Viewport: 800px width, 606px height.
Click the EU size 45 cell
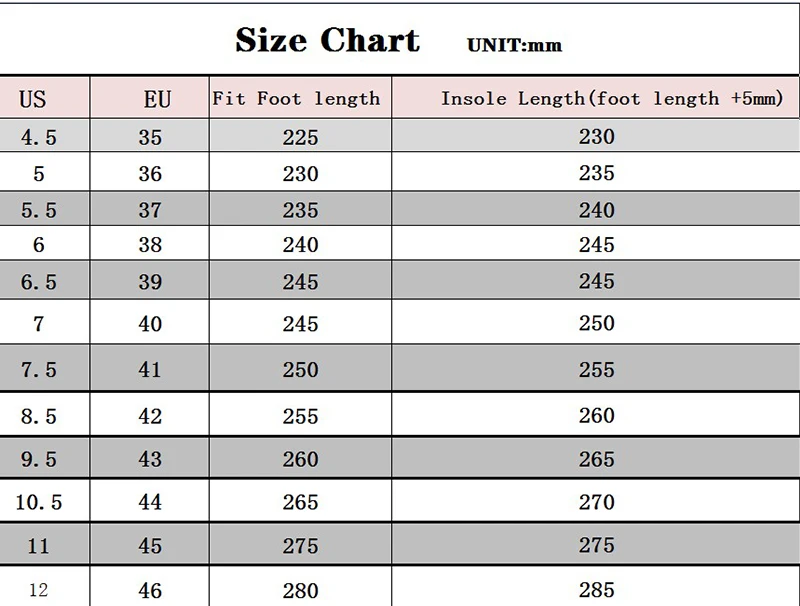click(x=150, y=546)
